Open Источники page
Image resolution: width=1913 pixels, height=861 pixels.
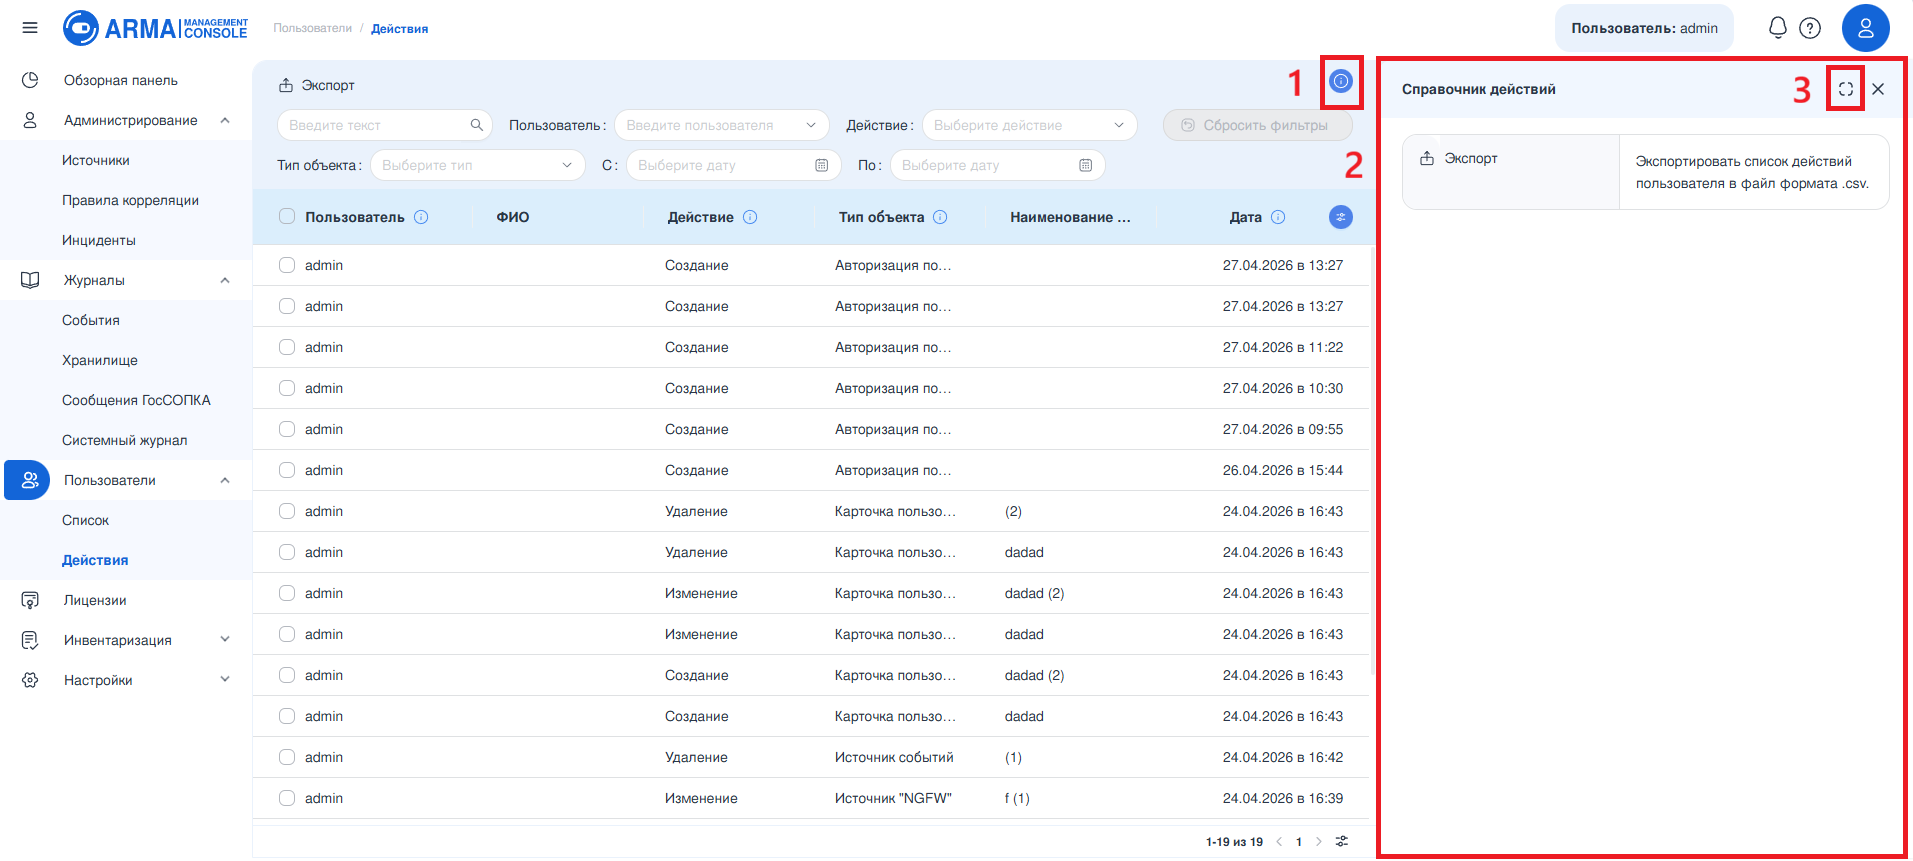click(96, 160)
